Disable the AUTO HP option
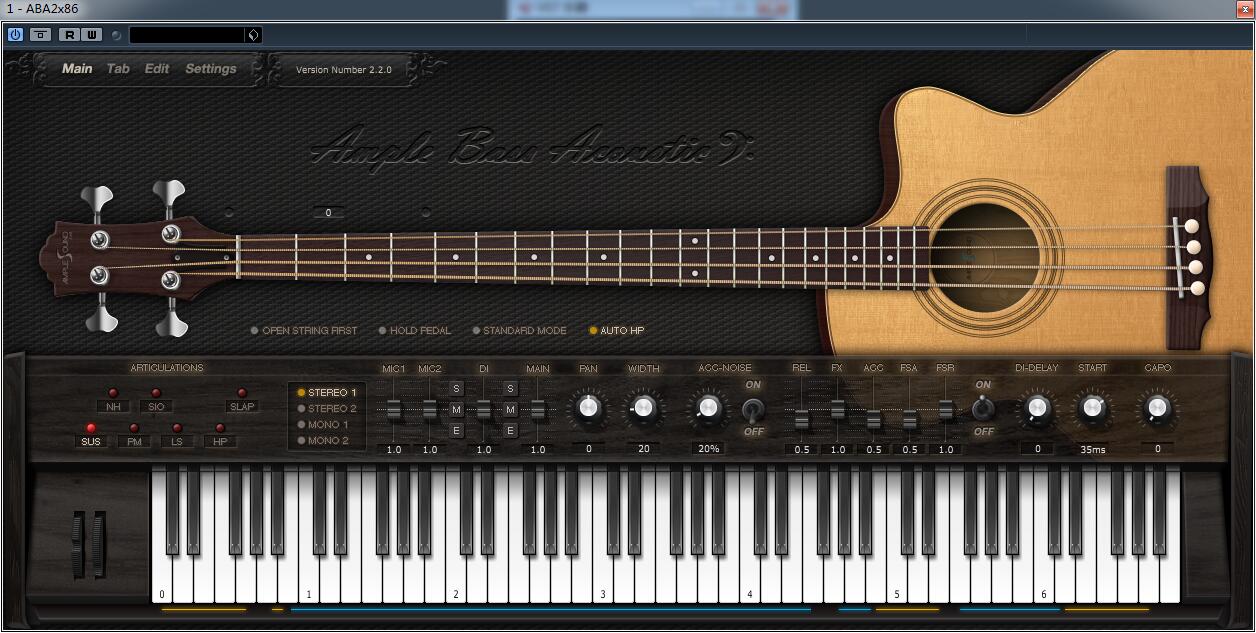Viewport: 1256px width, 633px height. coord(616,331)
